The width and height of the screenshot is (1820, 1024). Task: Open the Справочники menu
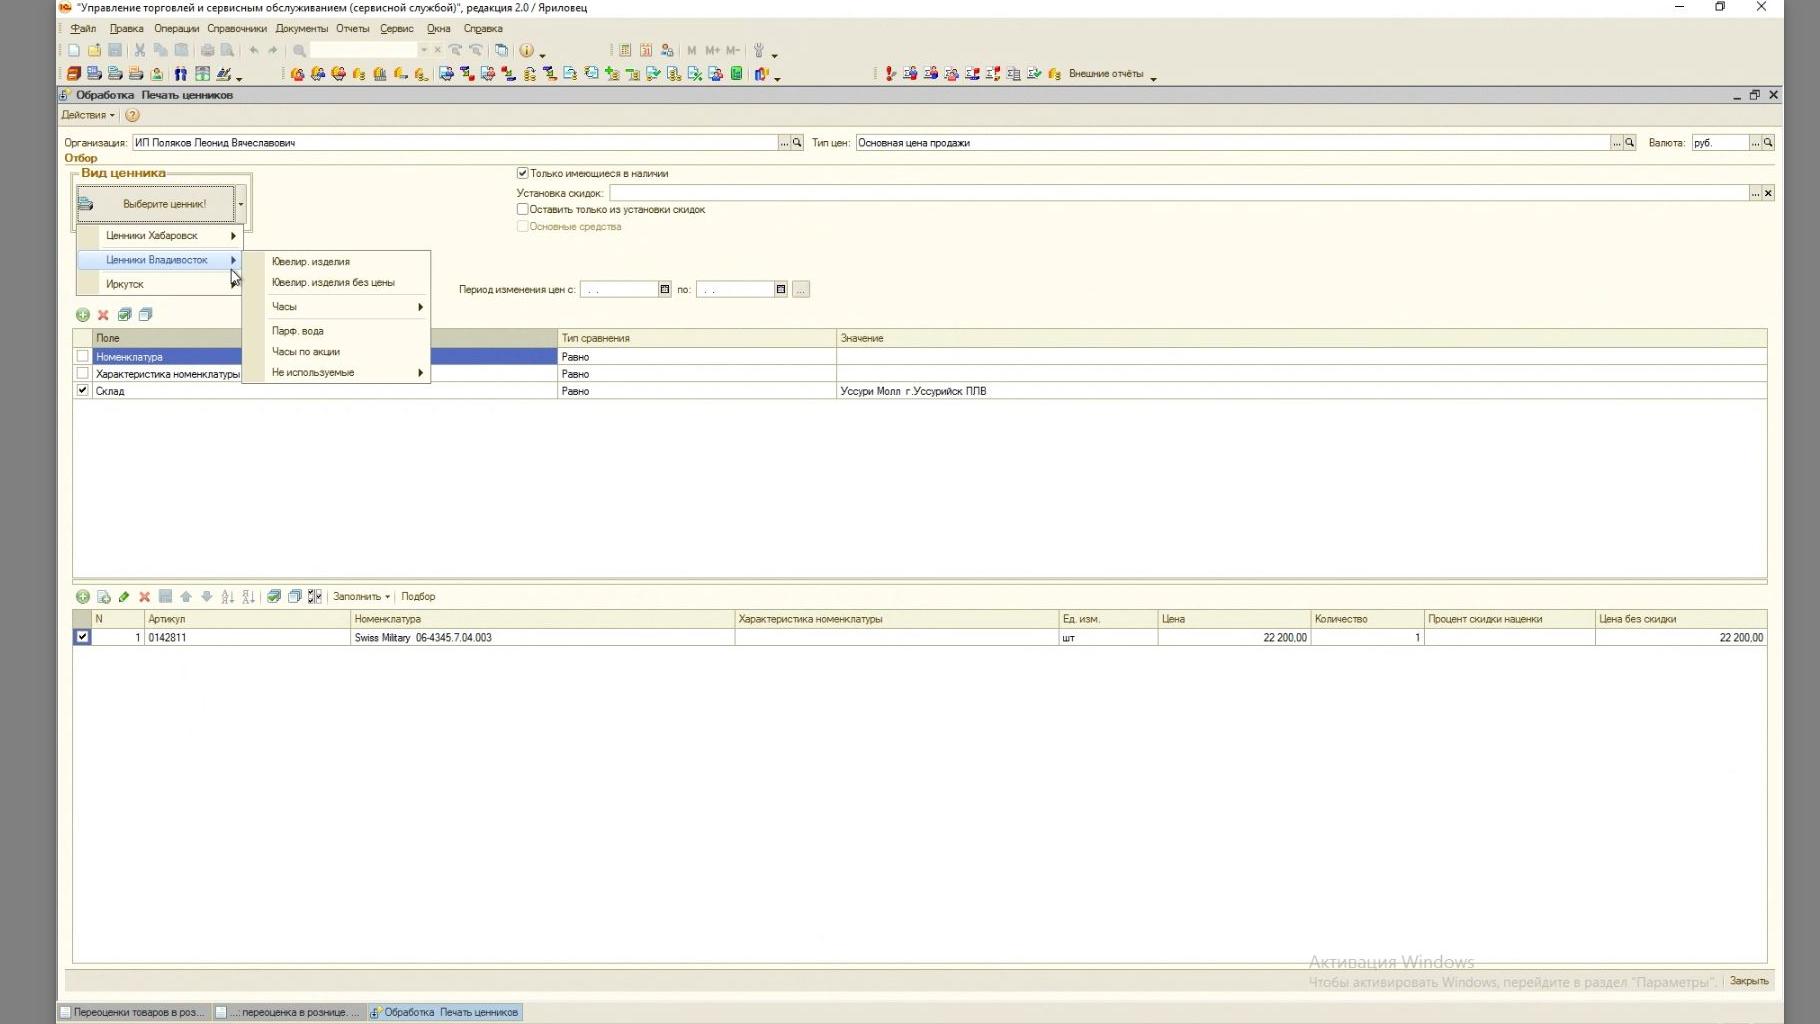(237, 29)
